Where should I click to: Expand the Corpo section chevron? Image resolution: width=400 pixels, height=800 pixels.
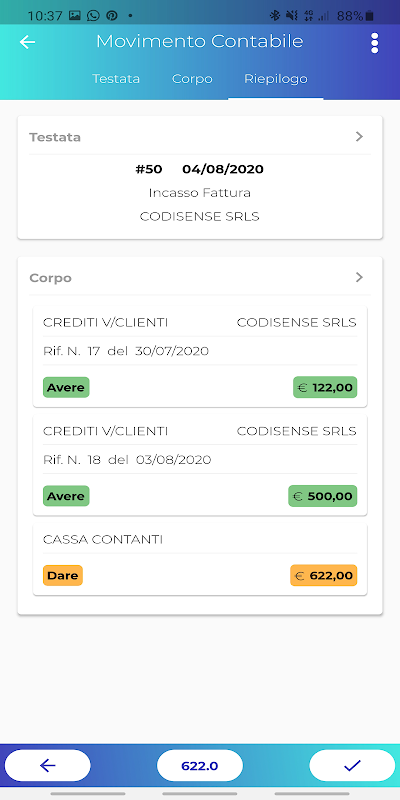point(359,277)
